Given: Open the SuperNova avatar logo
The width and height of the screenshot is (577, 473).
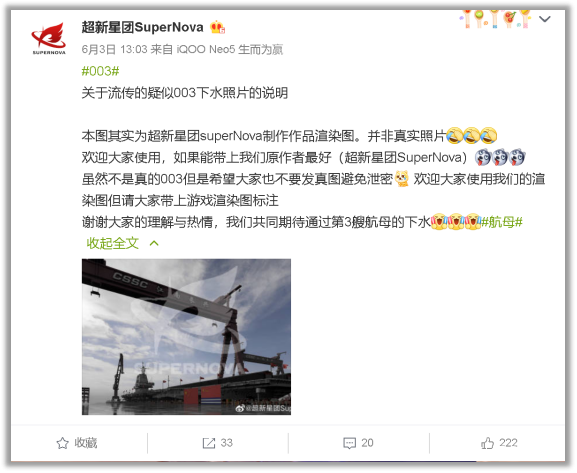Looking at the screenshot, I should 49,38.
